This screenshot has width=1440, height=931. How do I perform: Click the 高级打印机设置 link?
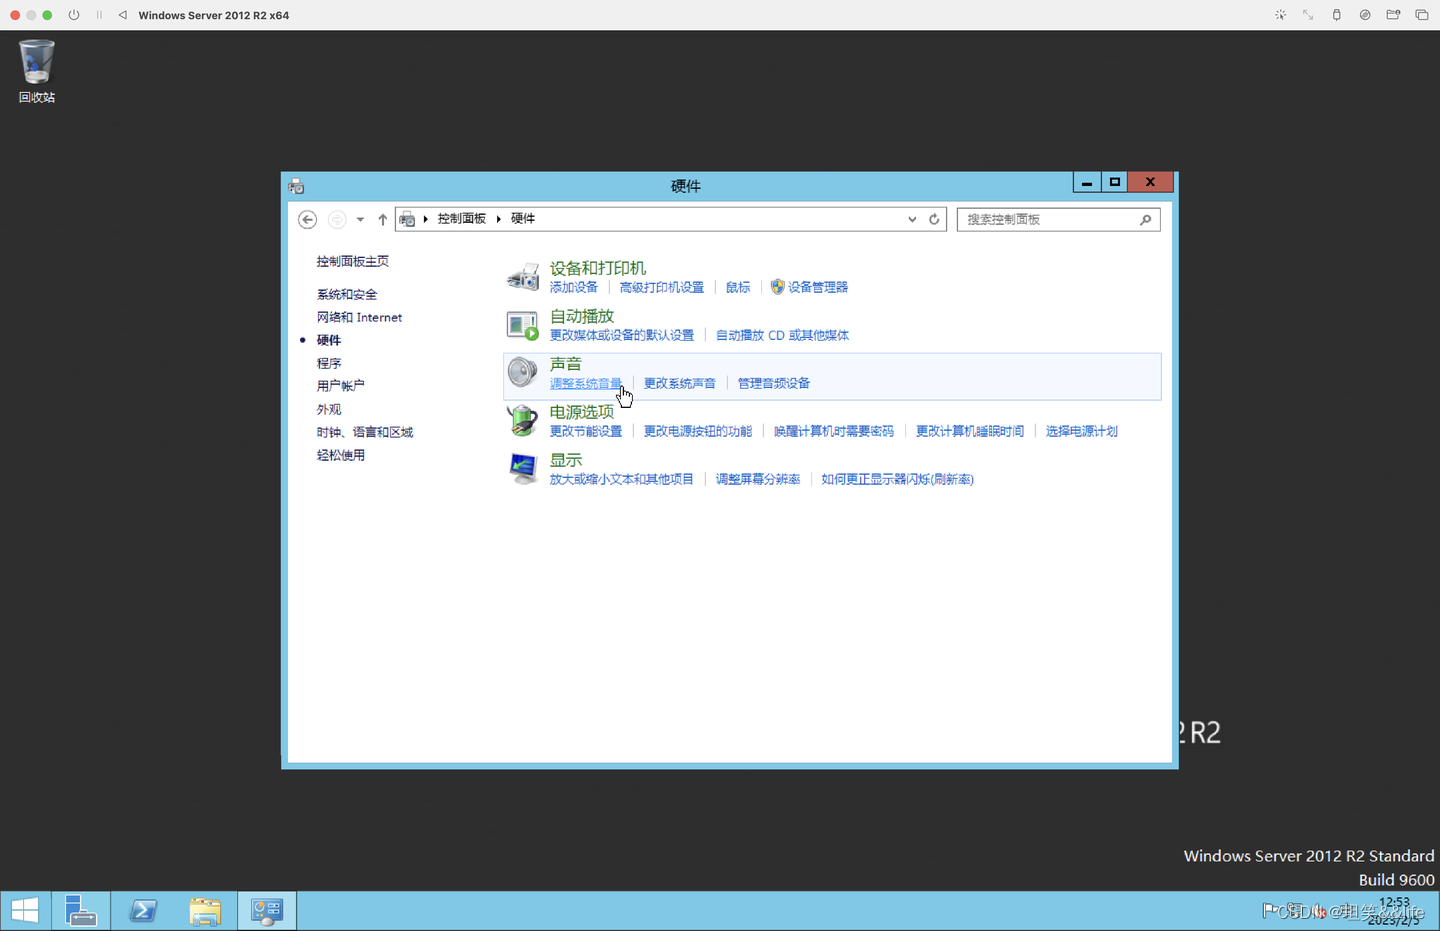pos(662,287)
